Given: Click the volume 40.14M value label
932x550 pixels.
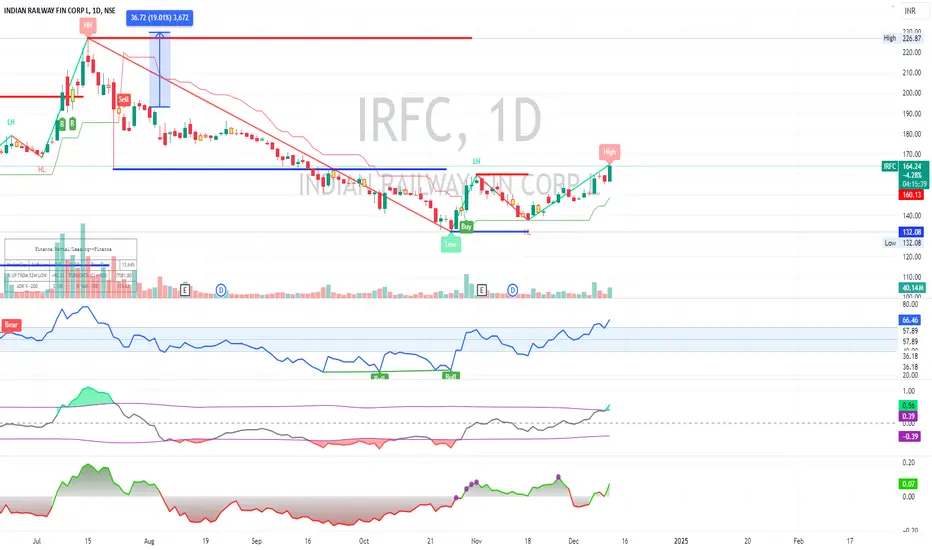Looking at the screenshot, I should pyautogui.click(x=912, y=288).
